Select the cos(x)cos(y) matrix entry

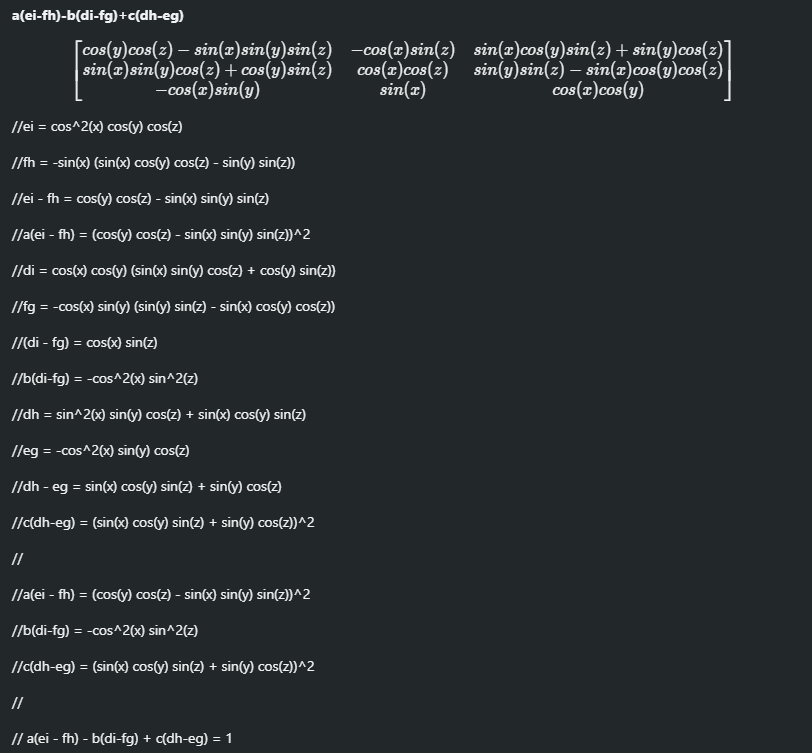598,90
